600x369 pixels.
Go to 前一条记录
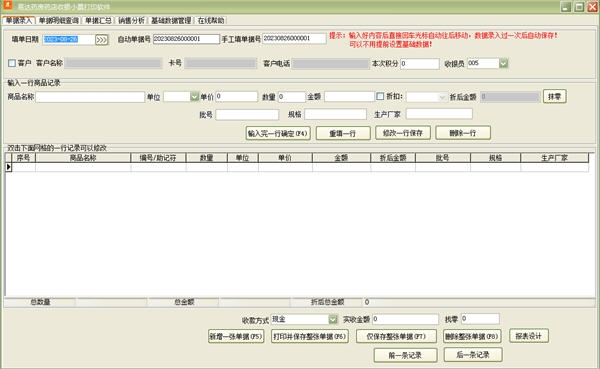coord(405,355)
